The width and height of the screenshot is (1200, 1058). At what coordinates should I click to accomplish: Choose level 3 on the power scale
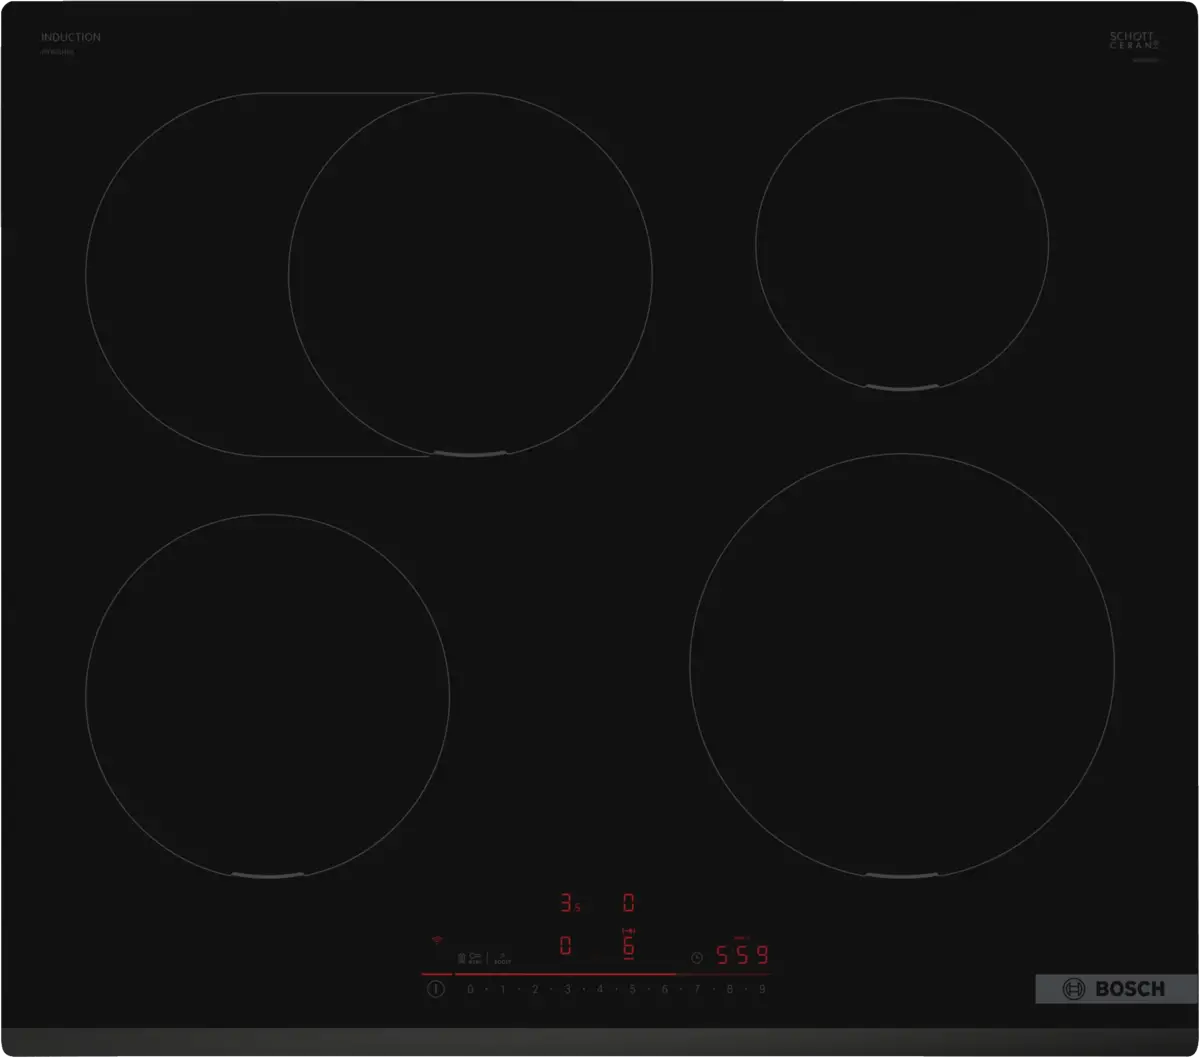567,989
